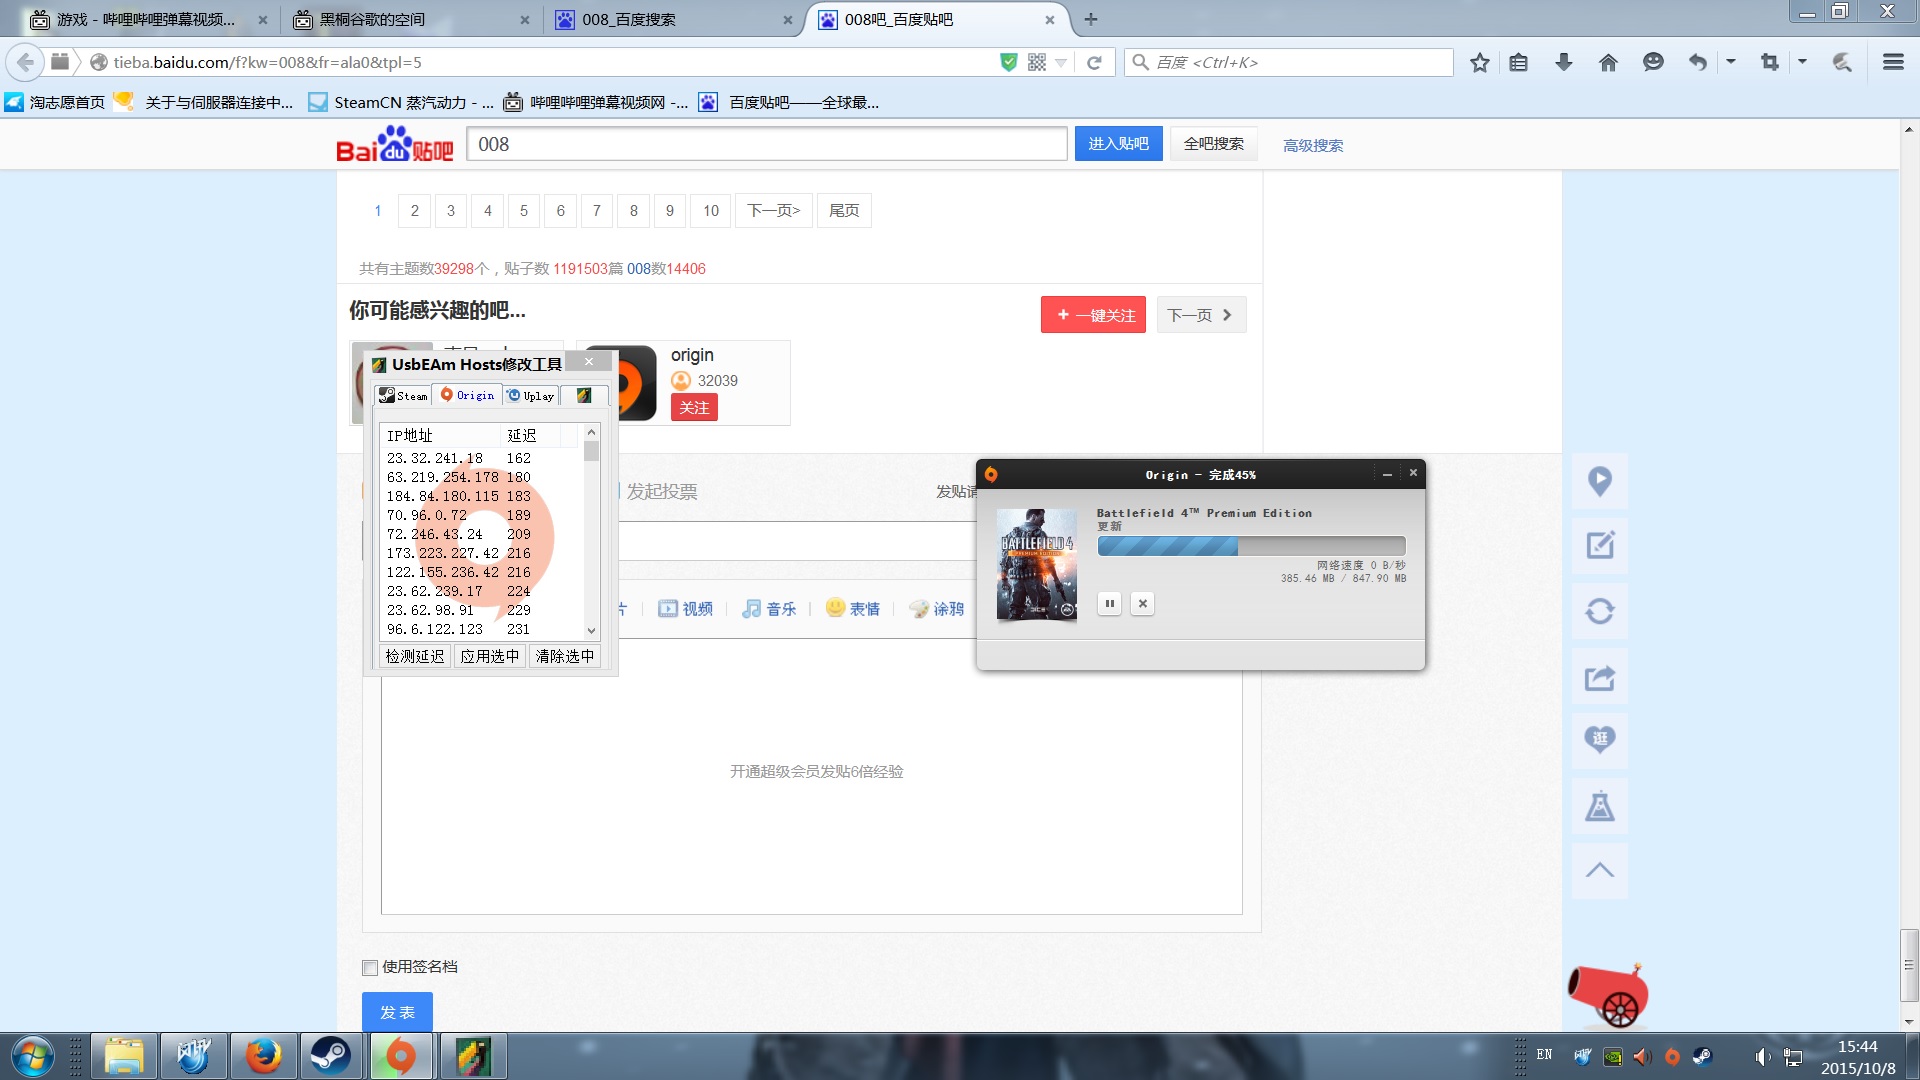This screenshot has width=1920, height=1080.
Task: Open Steam from the taskbar
Action: (x=329, y=1056)
